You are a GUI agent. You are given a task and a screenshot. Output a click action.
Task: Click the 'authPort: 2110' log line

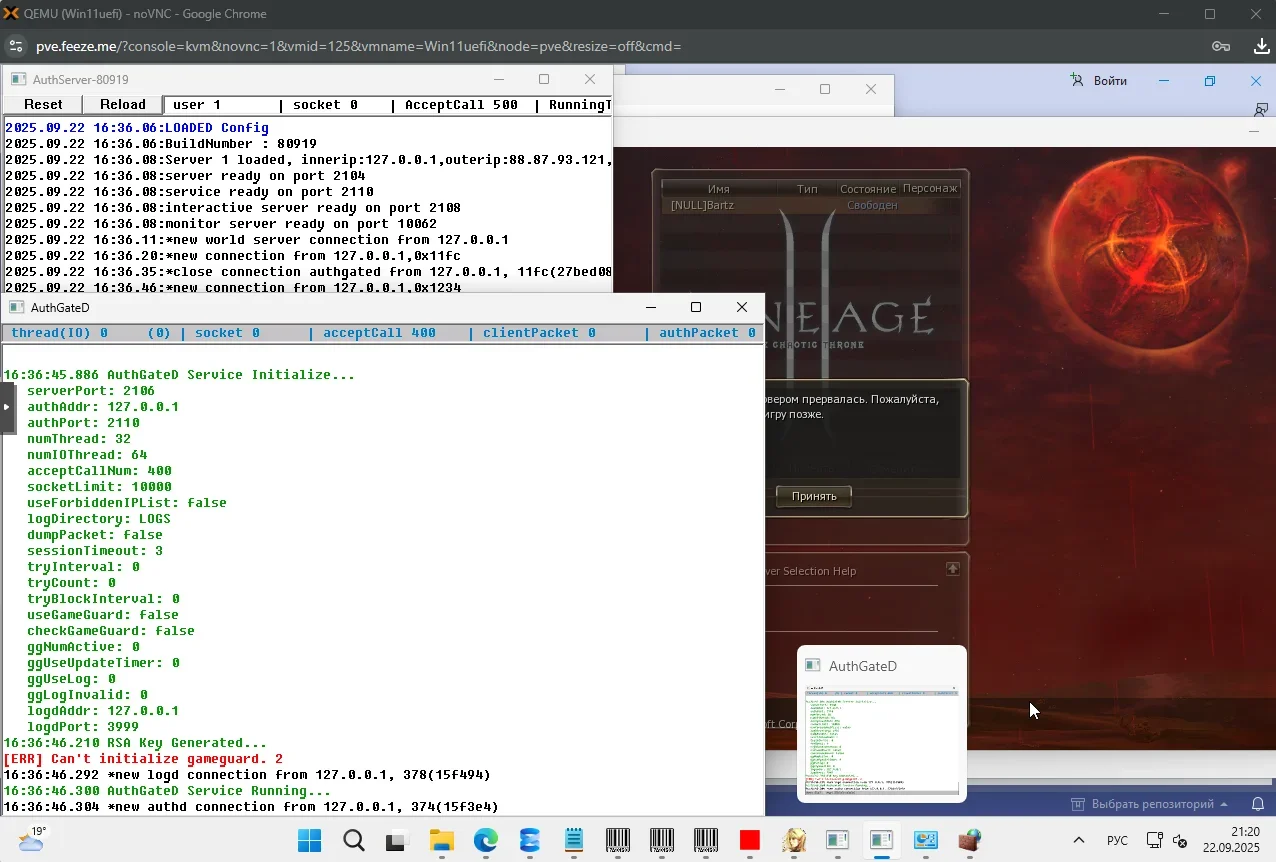pos(83,423)
